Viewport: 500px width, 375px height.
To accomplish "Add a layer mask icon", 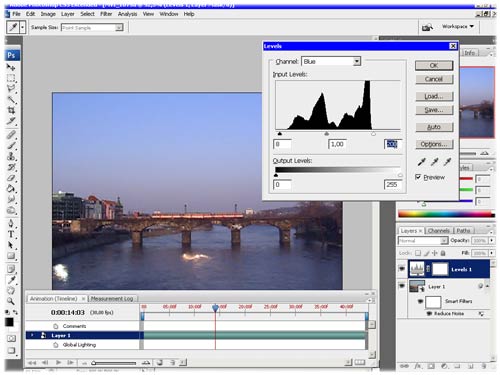I will tap(431, 366).
